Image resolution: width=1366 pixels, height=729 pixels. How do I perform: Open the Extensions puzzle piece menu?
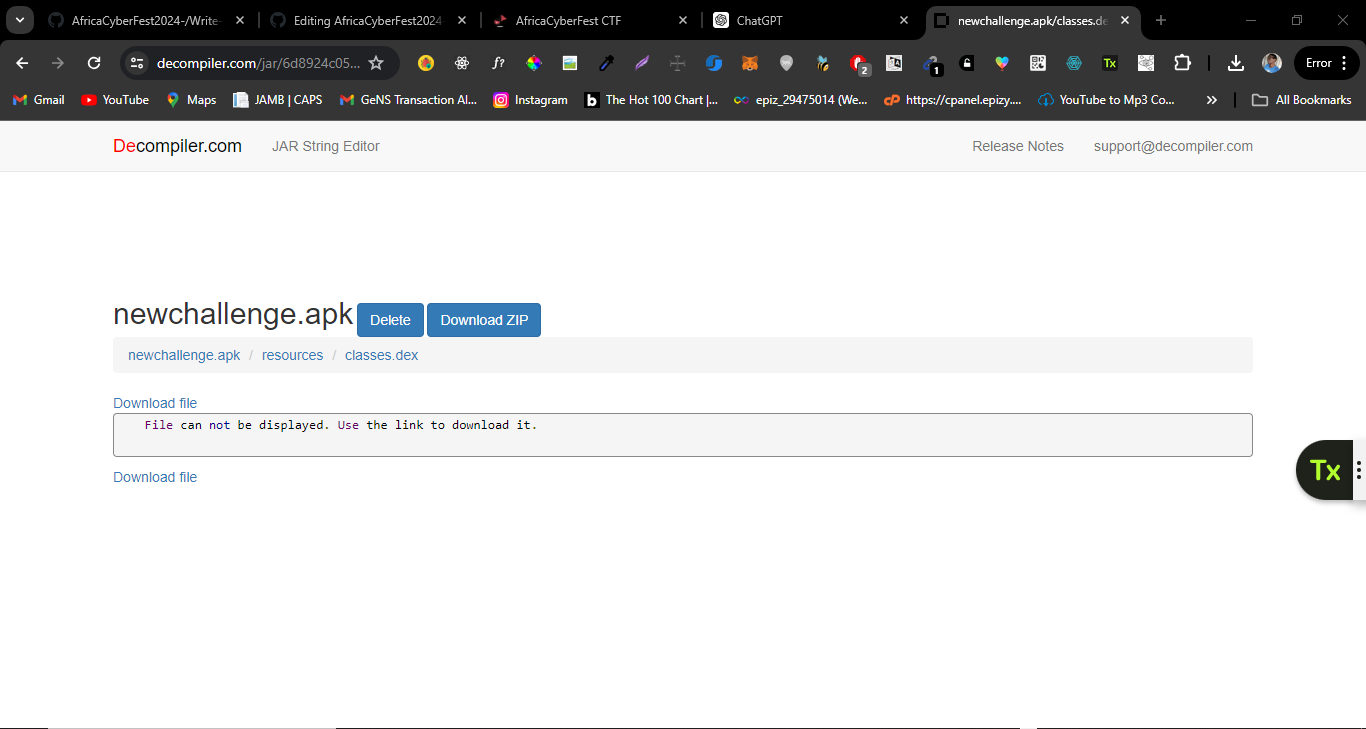tap(1182, 63)
